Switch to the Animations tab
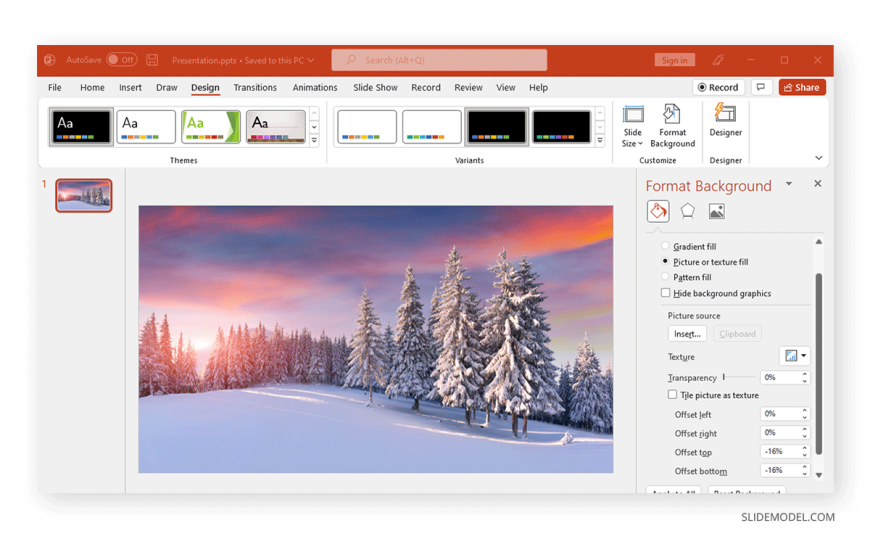This screenshot has height=539, width=870. tap(315, 88)
